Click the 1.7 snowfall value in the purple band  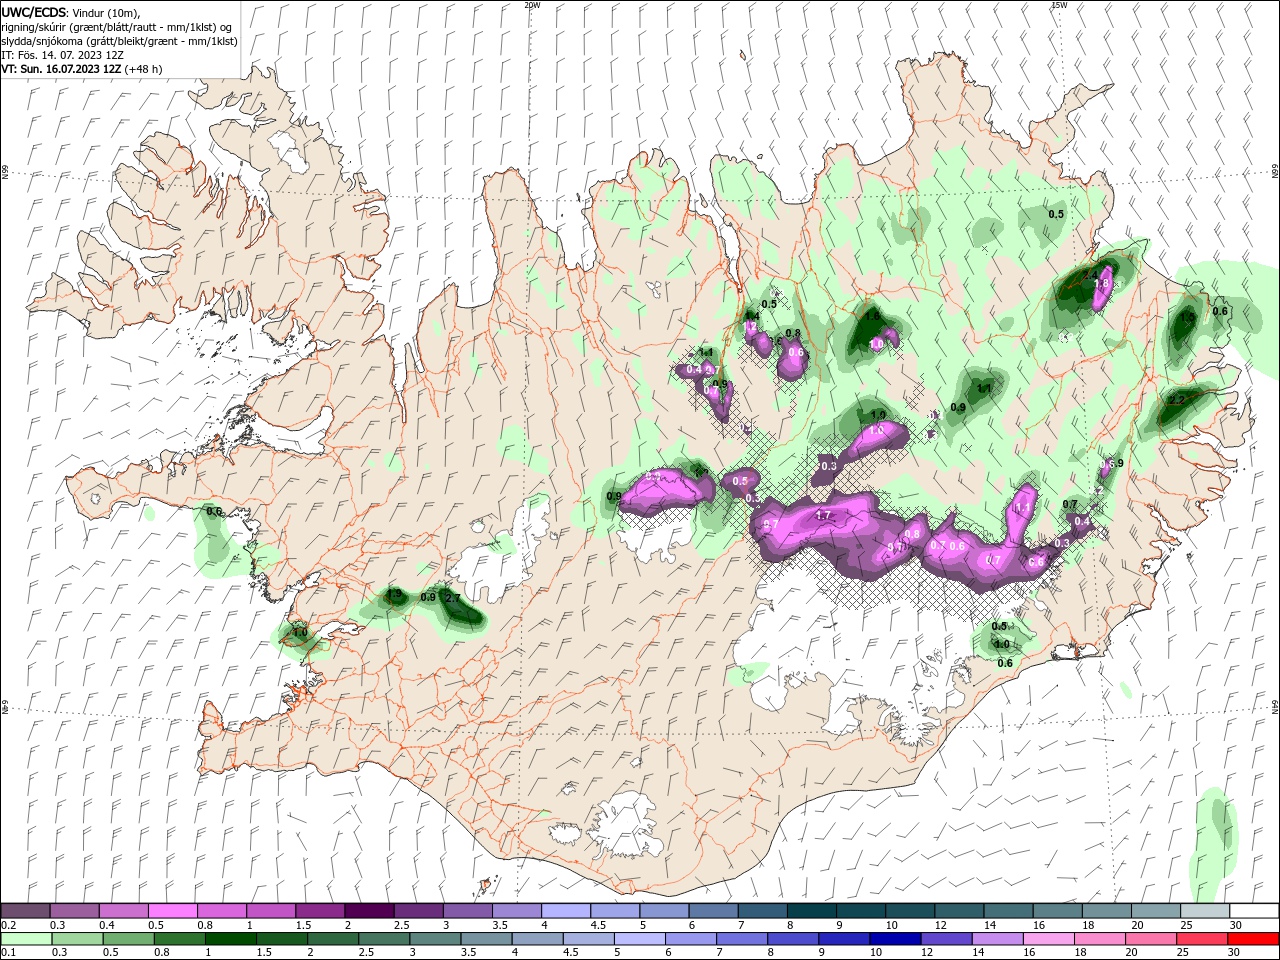tap(824, 516)
